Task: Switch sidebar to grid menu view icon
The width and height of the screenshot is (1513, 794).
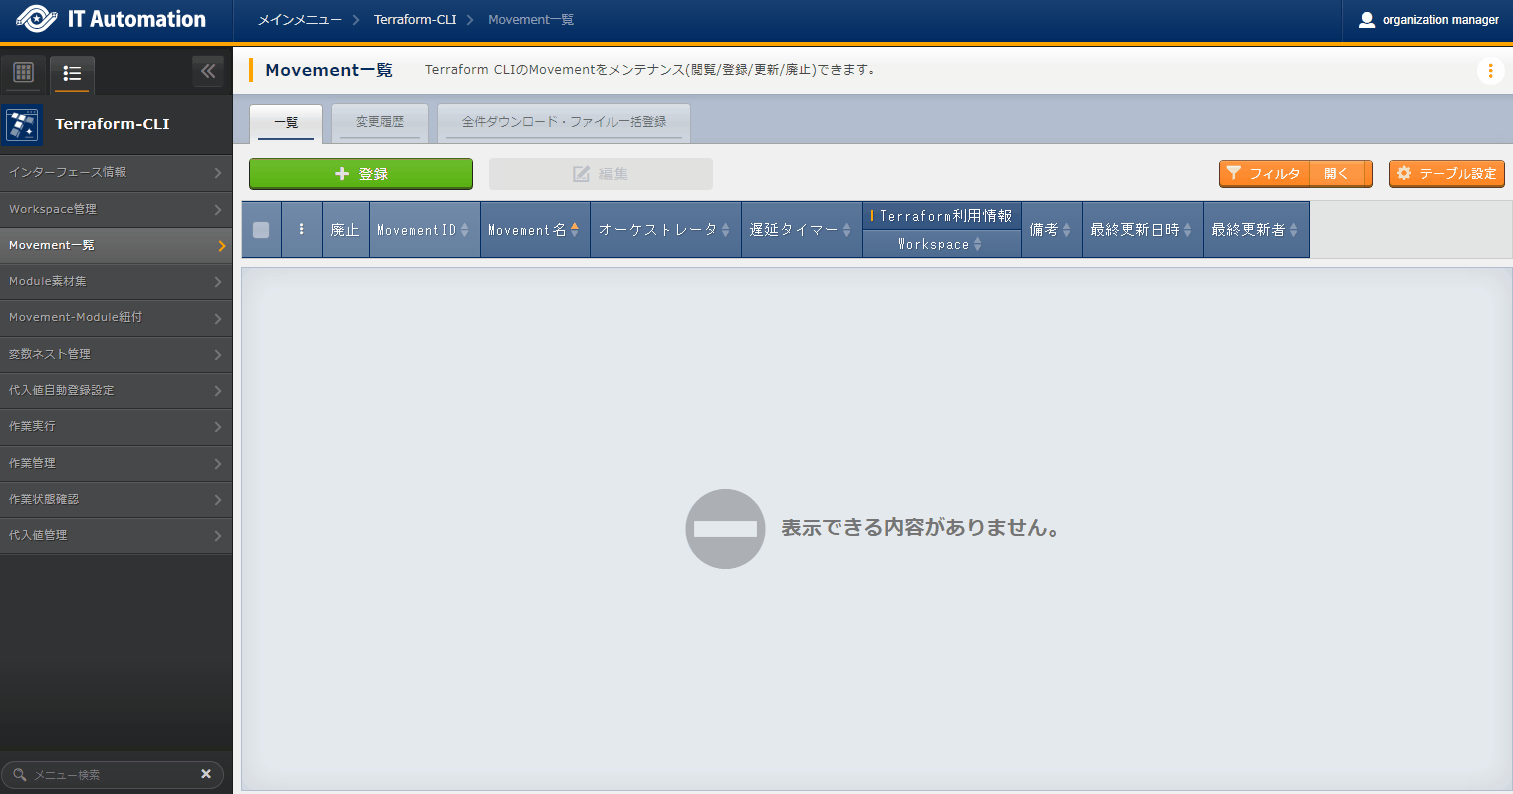Action: (x=23, y=73)
